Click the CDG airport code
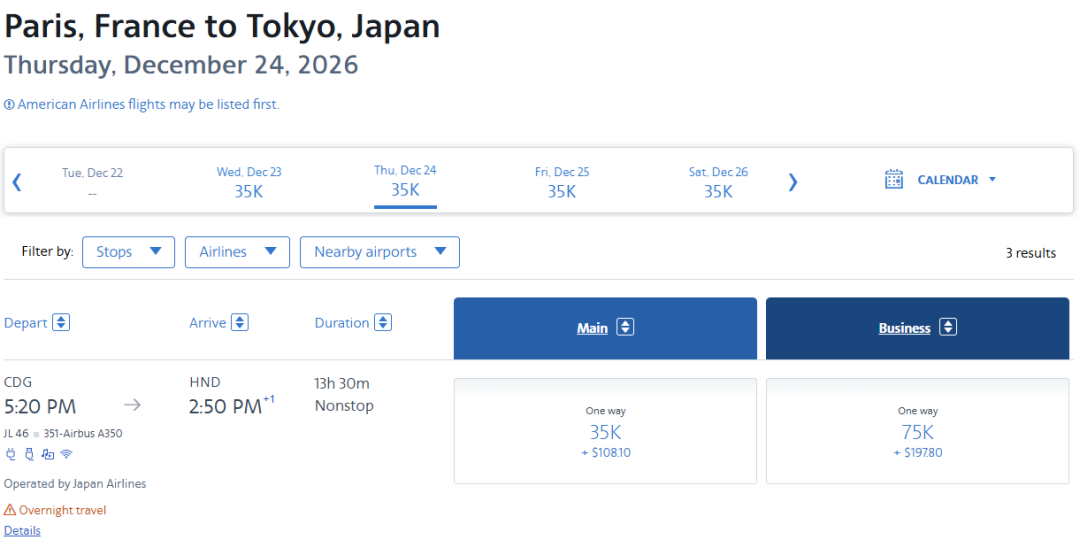Viewport: 1080px width, 540px height. coord(18,382)
